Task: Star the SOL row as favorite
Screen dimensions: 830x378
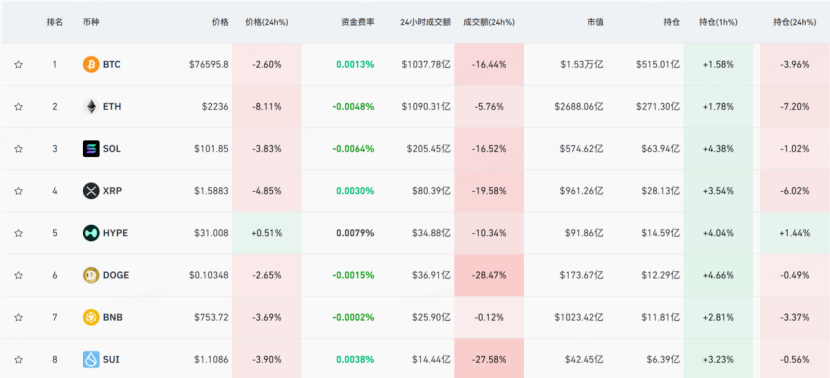Action: (19, 149)
